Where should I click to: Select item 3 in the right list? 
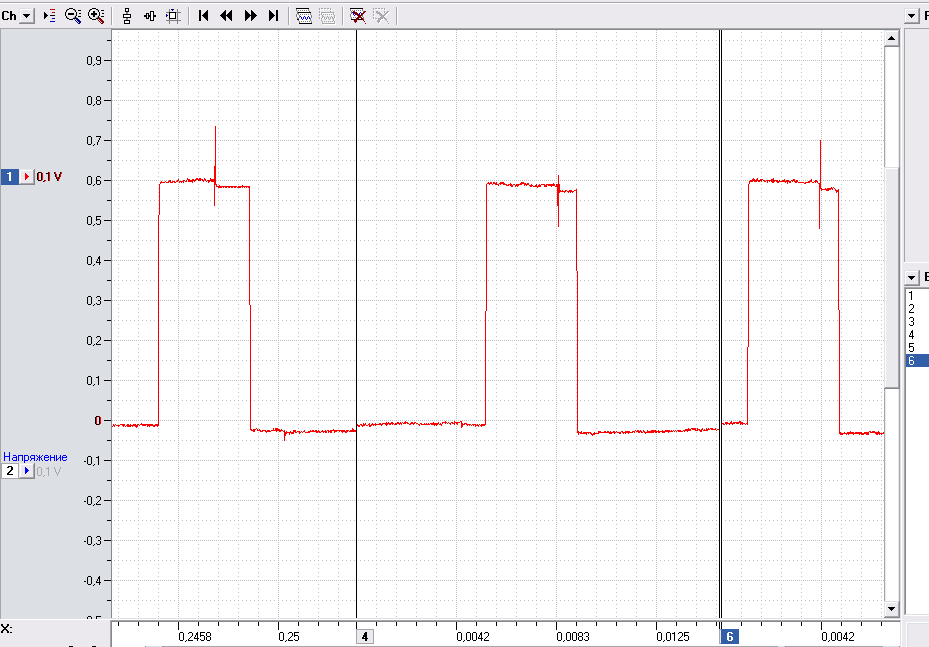[x=917, y=322]
